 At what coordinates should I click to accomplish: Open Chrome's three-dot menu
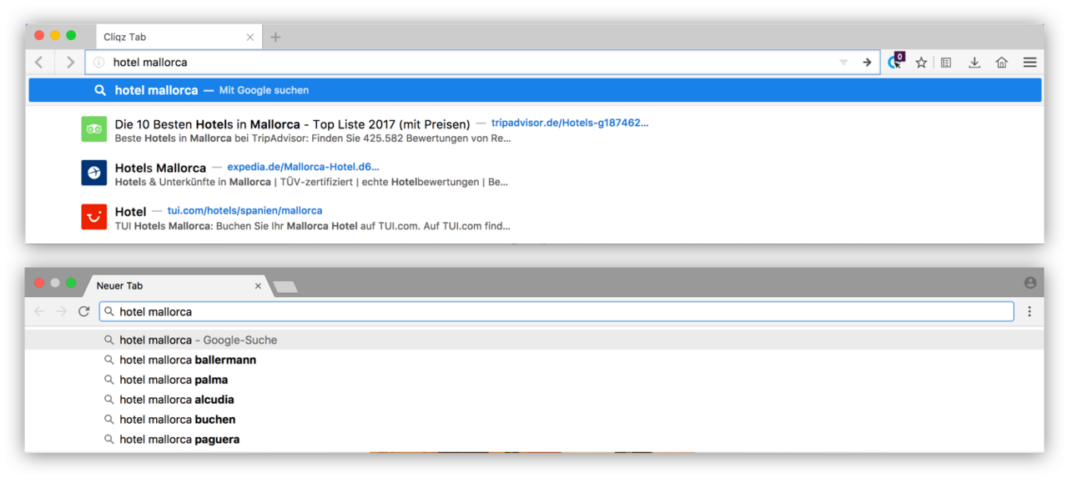pos(1029,311)
